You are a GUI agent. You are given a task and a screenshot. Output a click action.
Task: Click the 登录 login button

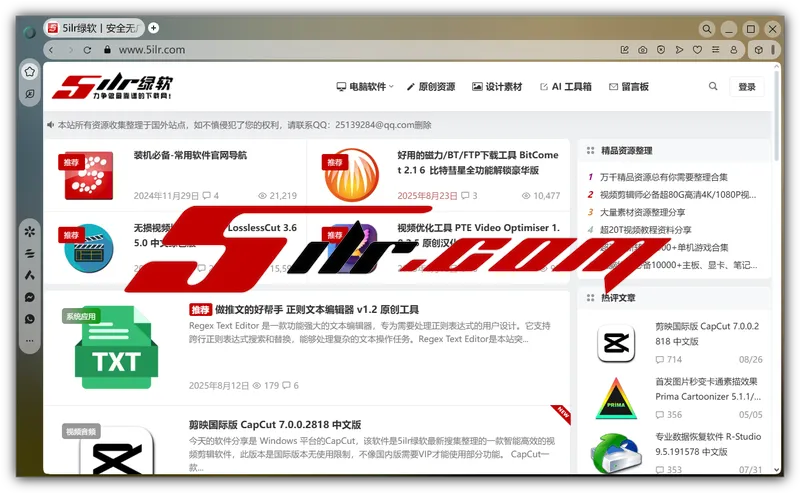[746, 87]
